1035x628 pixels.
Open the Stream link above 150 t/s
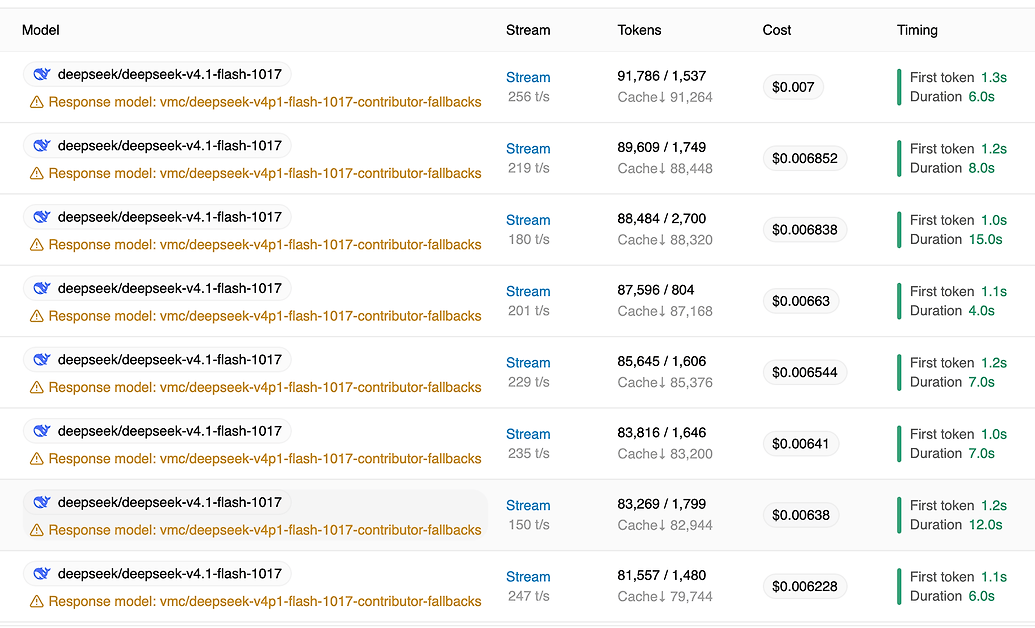(x=528, y=505)
